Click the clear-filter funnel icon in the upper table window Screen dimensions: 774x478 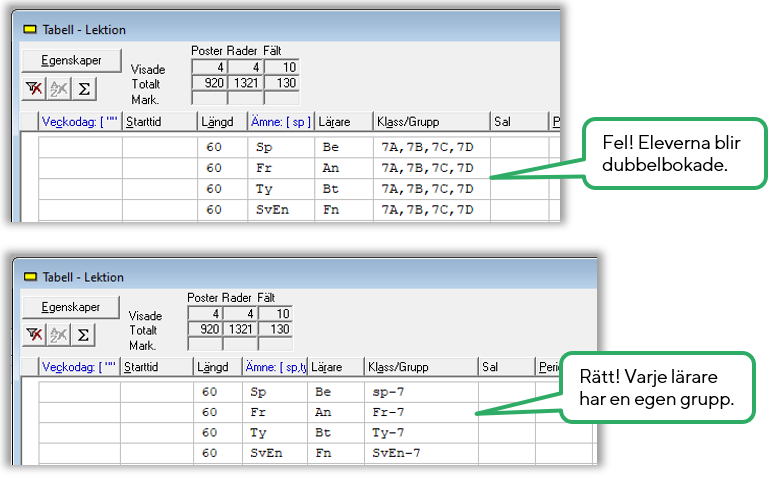tap(33, 89)
